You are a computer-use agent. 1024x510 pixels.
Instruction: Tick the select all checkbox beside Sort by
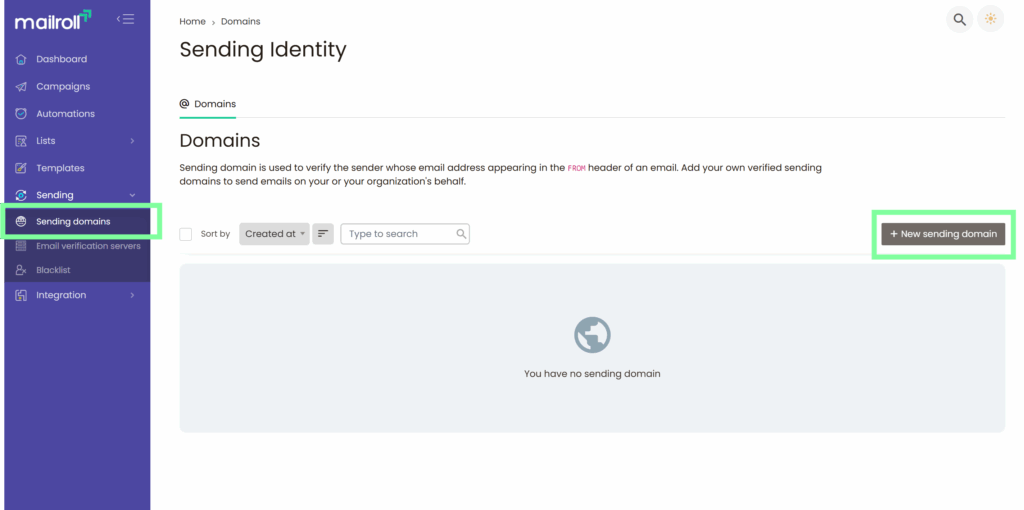186,234
